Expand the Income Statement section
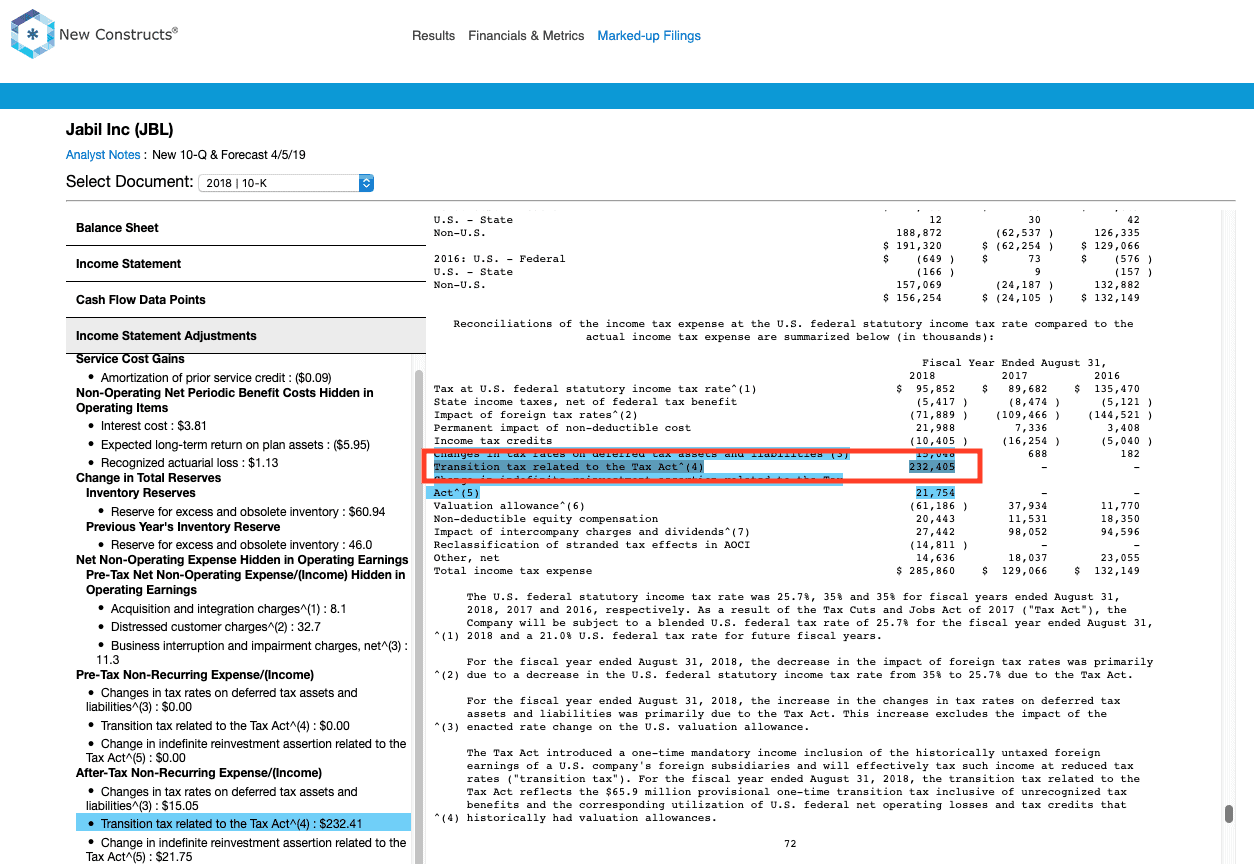Screen dimensions: 1254x864 coord(245,264)
